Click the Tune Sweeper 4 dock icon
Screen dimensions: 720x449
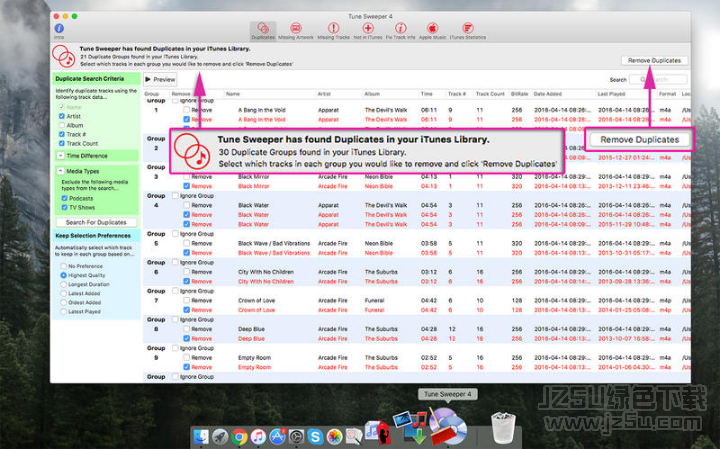tap(447, 426)
